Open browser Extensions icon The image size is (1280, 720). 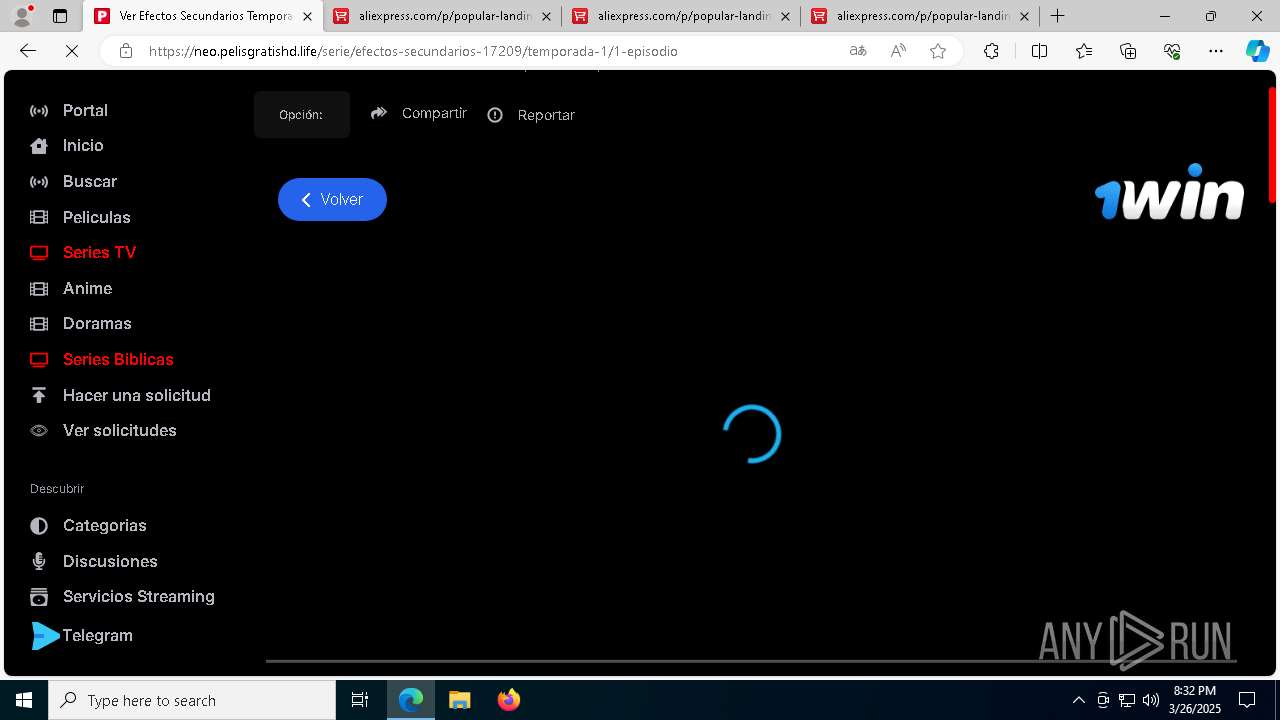[991, 51]
